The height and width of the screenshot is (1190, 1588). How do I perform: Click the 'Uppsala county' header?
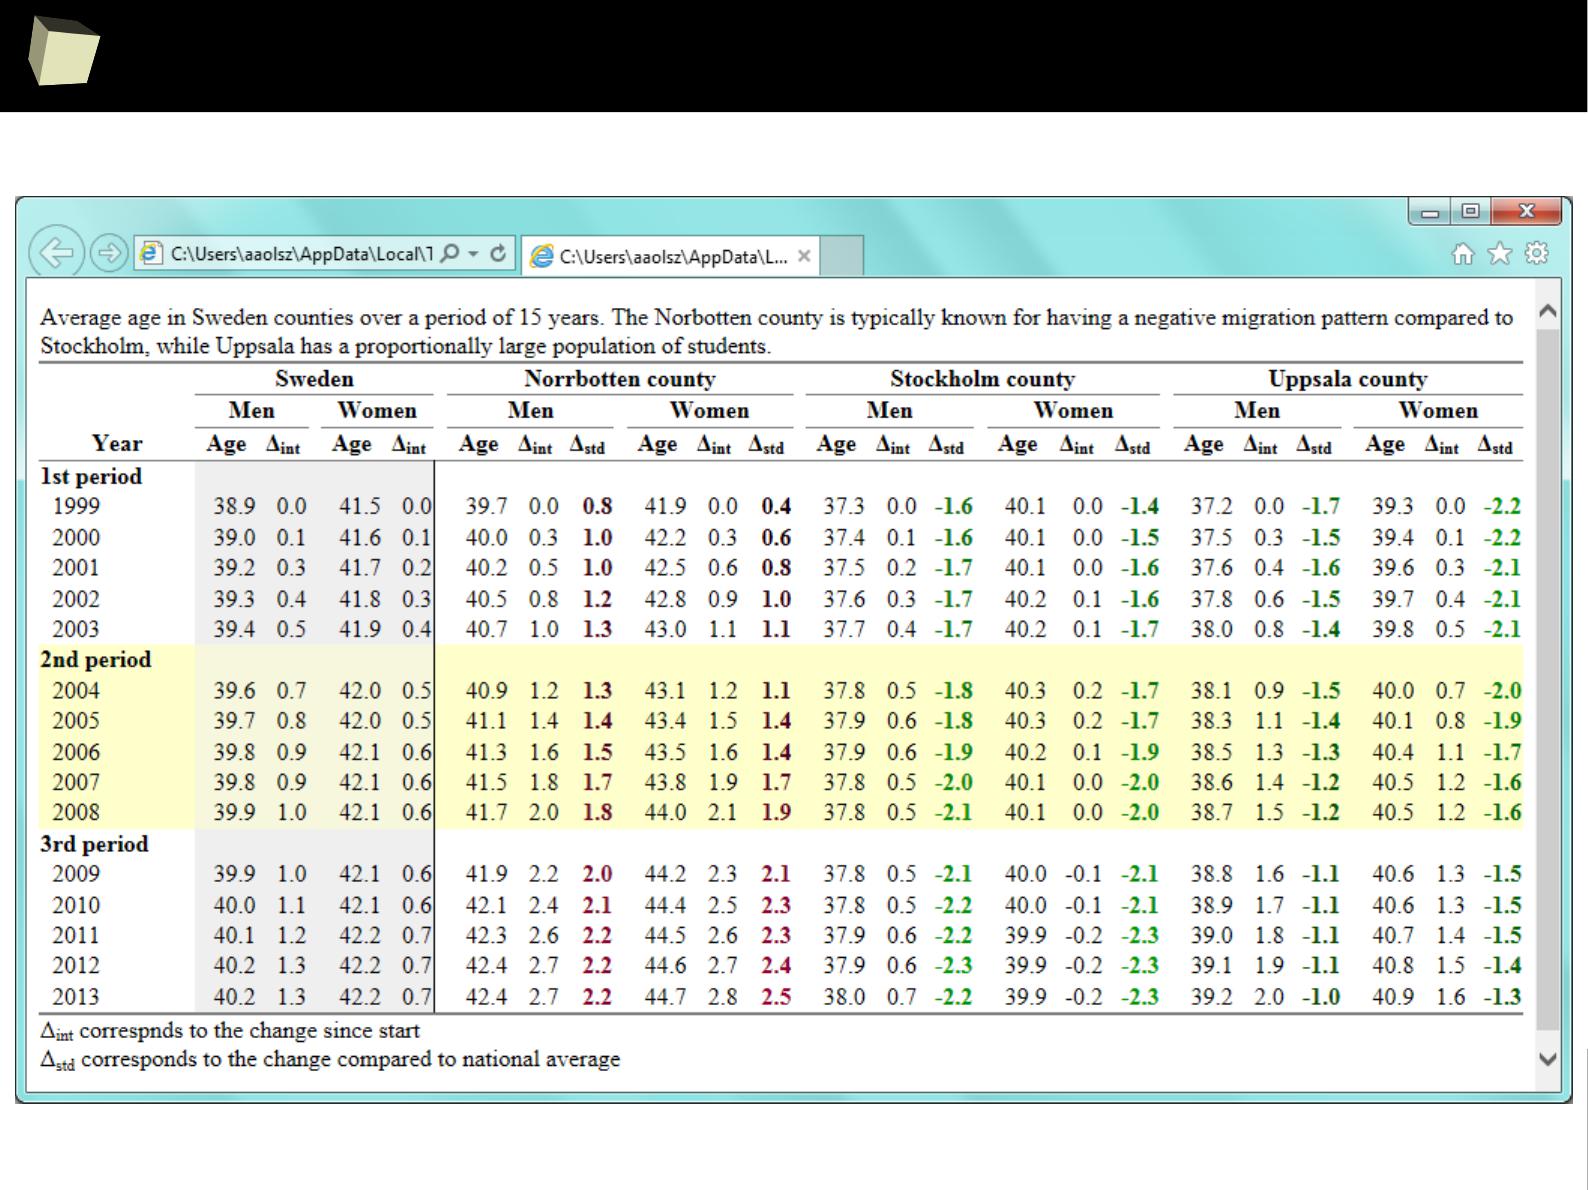point(1348,379)
